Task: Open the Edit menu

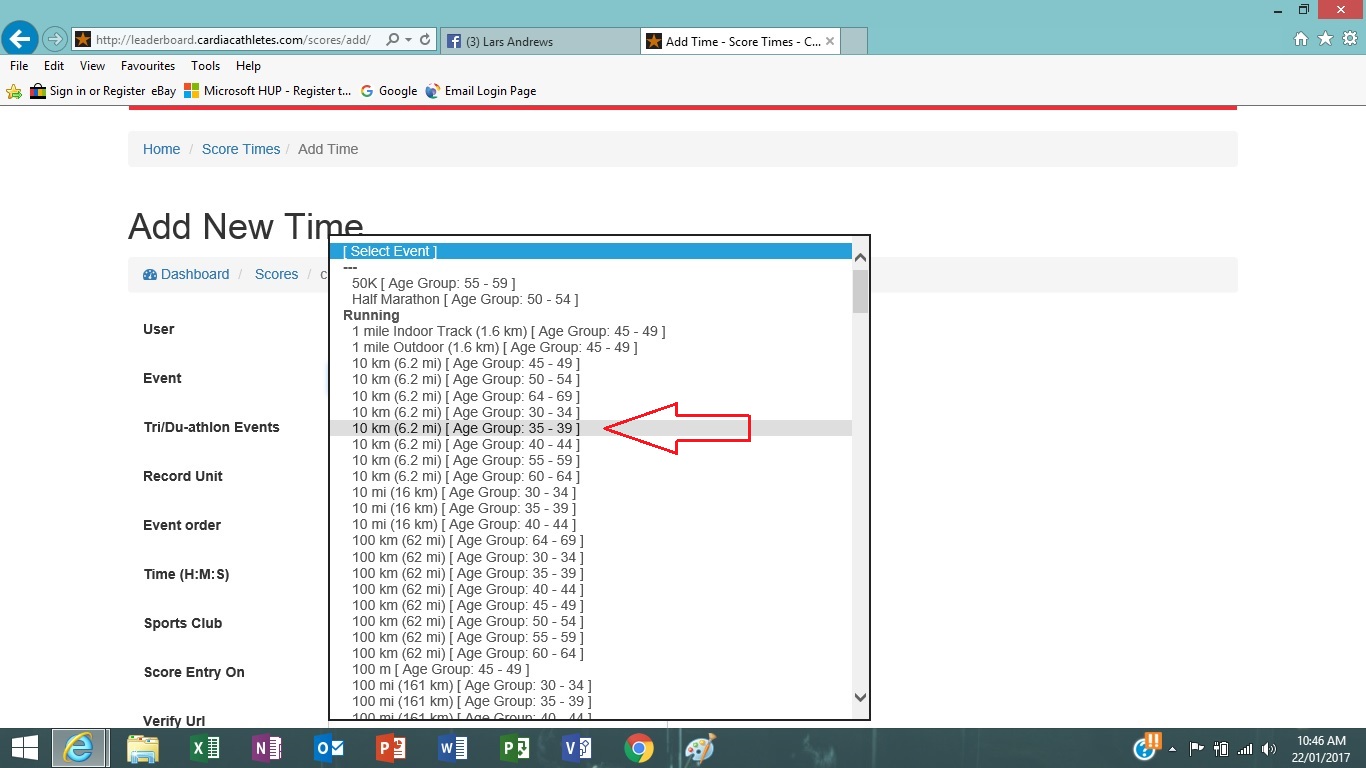Action: [54, 66]
